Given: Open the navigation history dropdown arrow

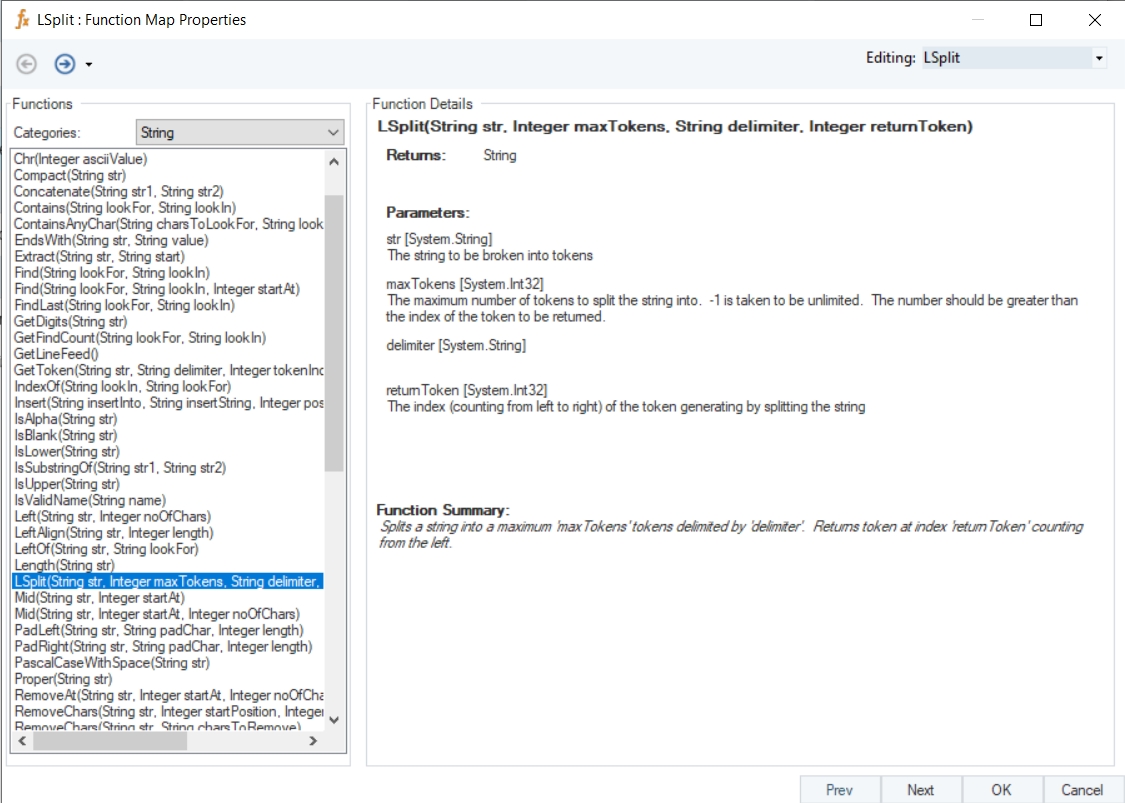Looking at the screenshot, I should [89, 65].
